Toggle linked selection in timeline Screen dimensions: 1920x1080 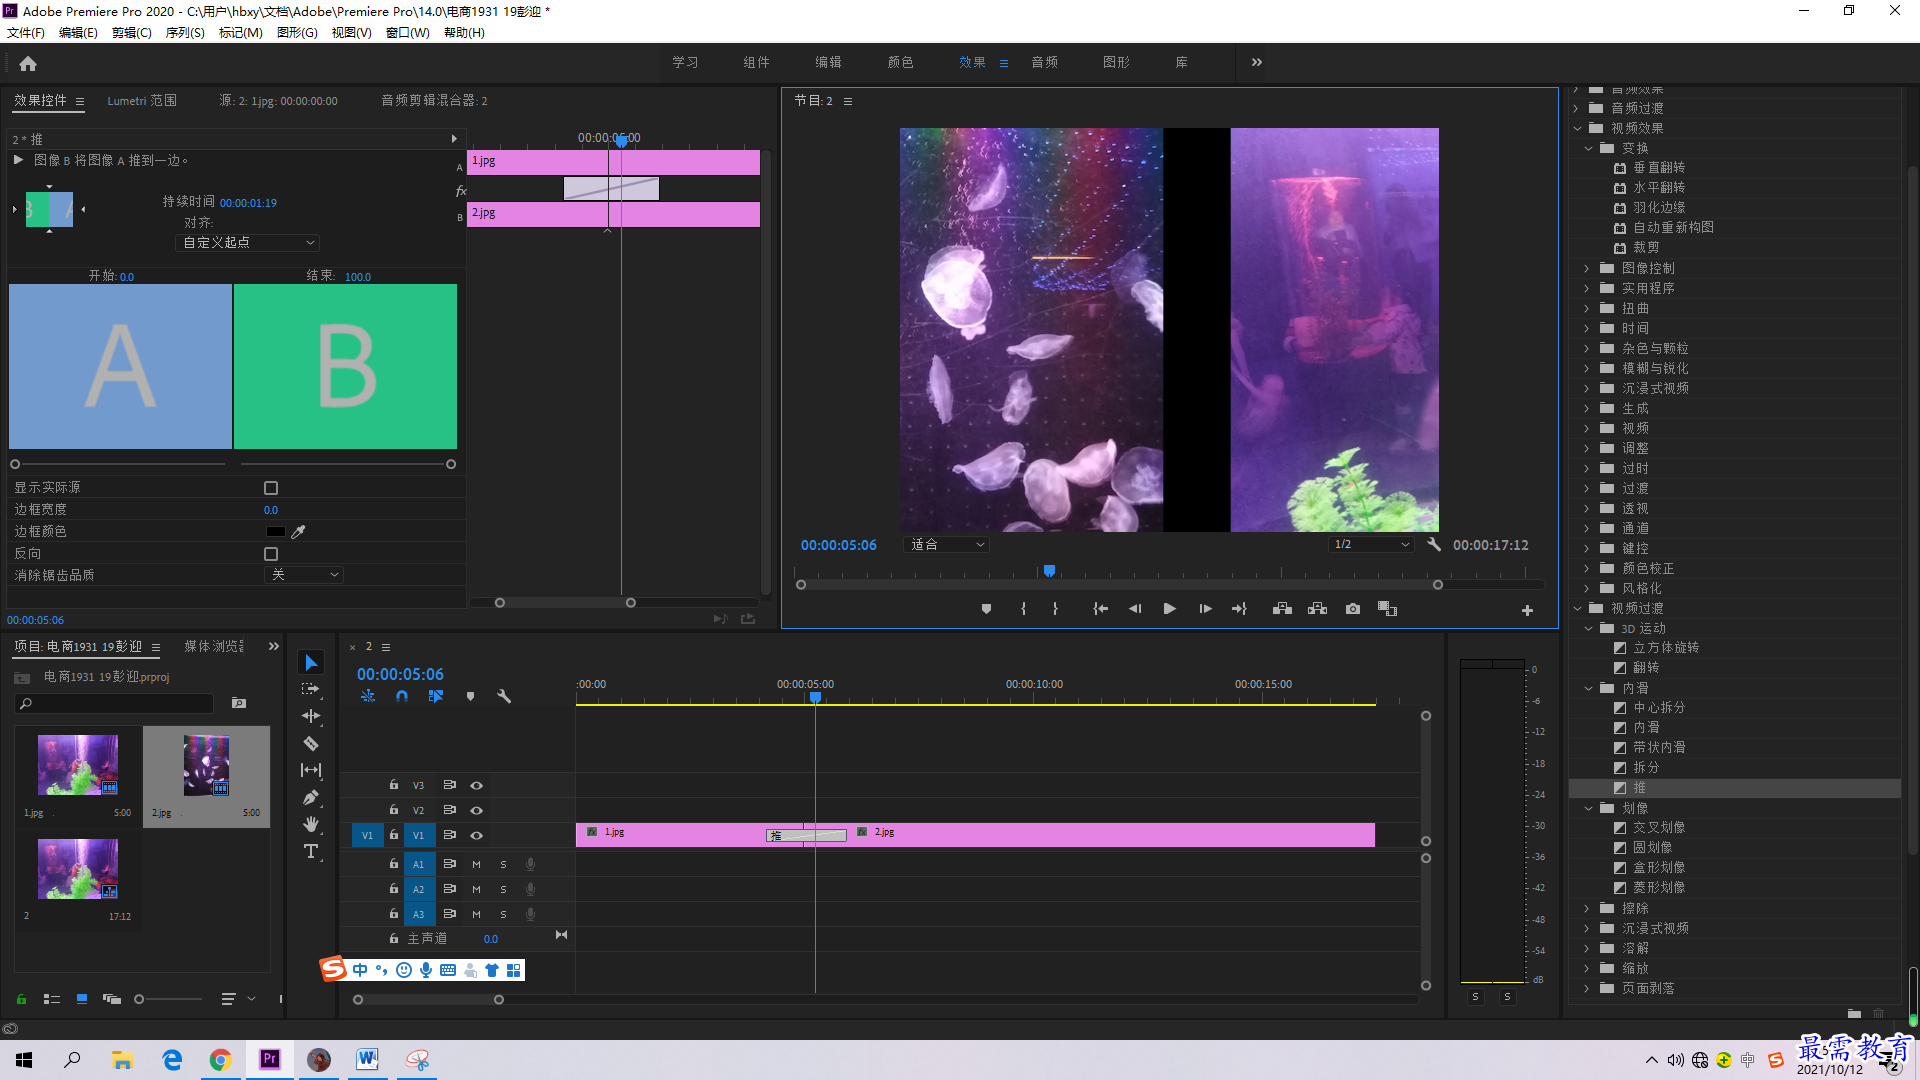click(x=436, y=696)
